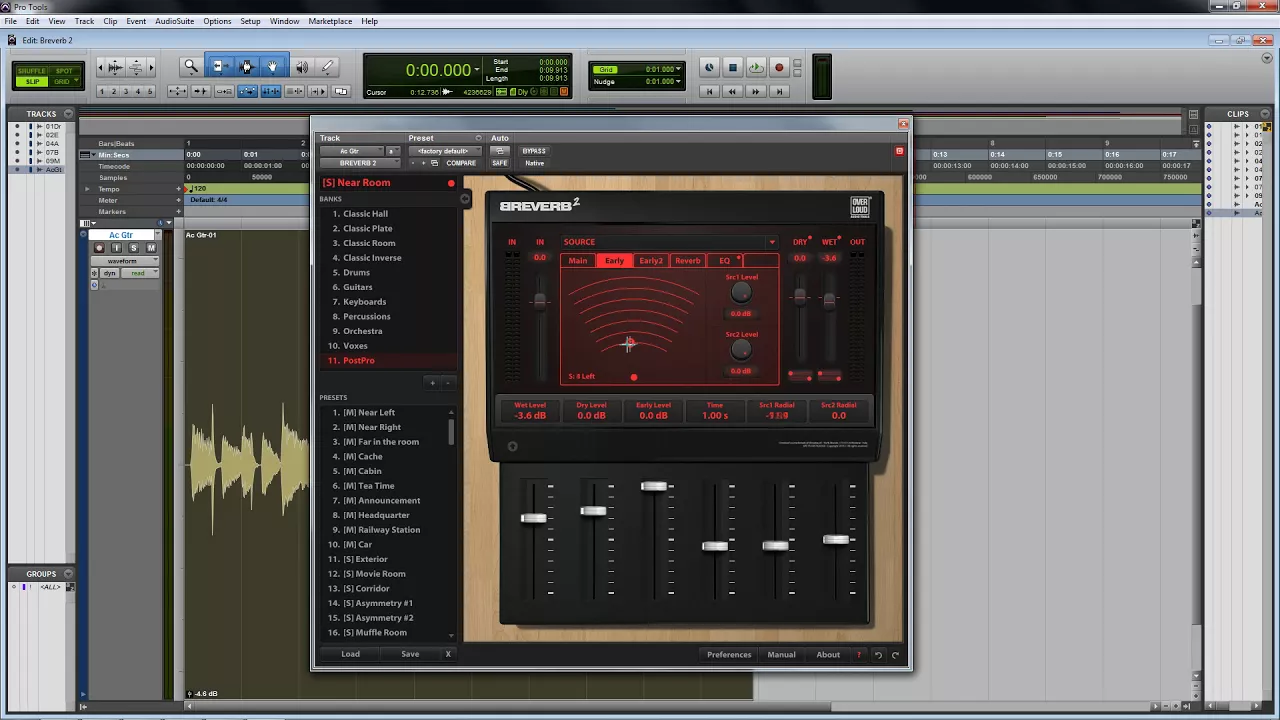Switch to the Early2 tab
Screen dimensions: 1280x720
(x=651, y=261)
